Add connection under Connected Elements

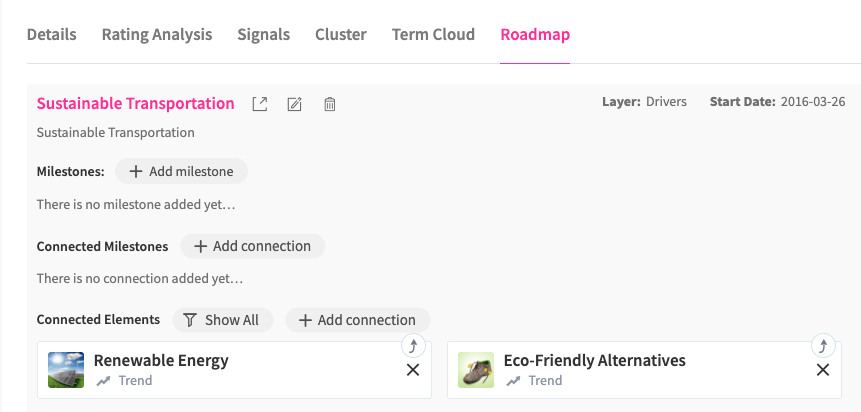click(357, 320)
